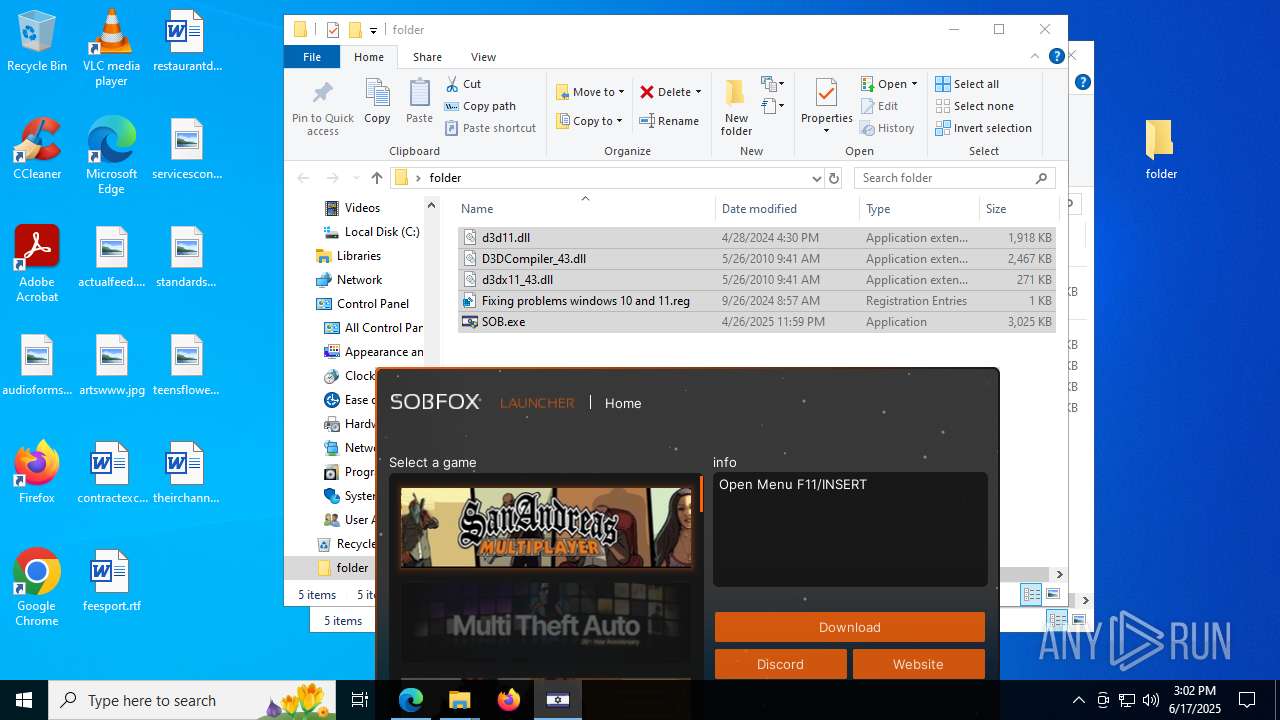The width and height of the screenshot is (1280, 720).
Task: Click the Paste ribbon icon
Action: coord(419,101)
